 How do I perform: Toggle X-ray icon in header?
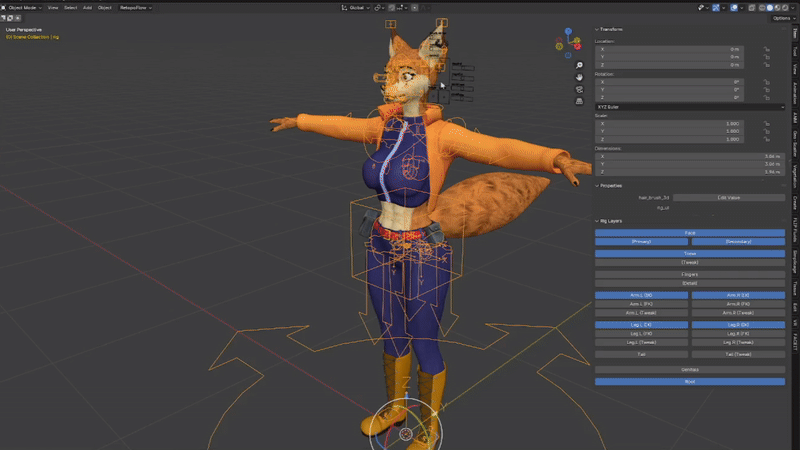752,8
